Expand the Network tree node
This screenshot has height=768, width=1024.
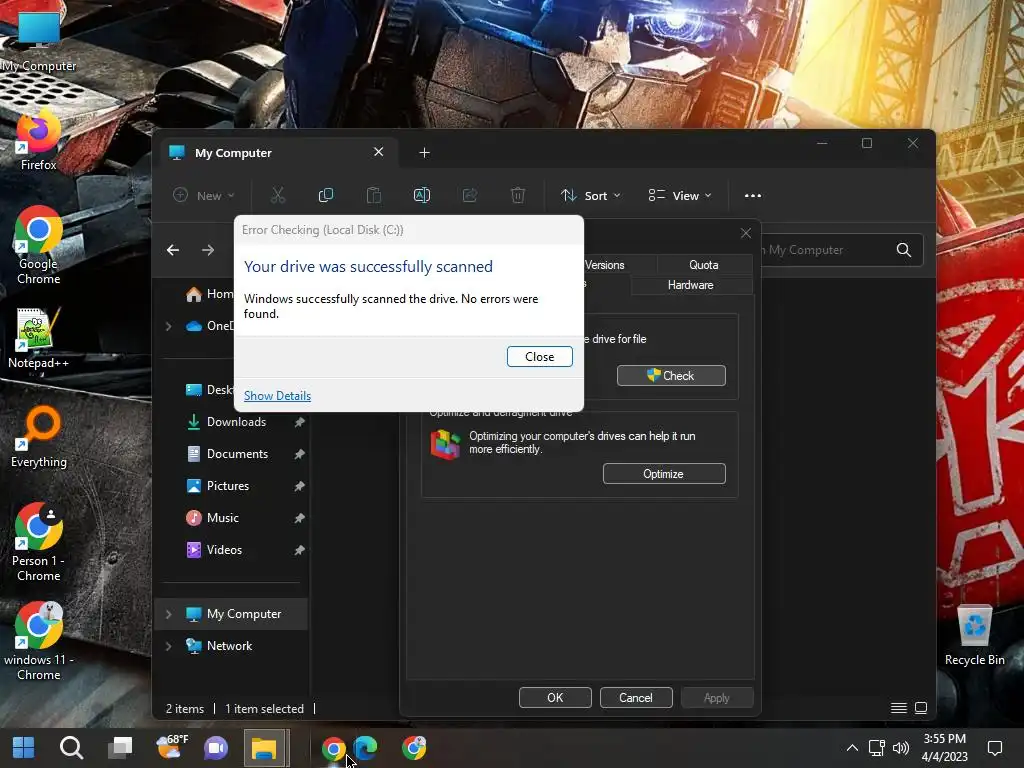coord(168,646)
